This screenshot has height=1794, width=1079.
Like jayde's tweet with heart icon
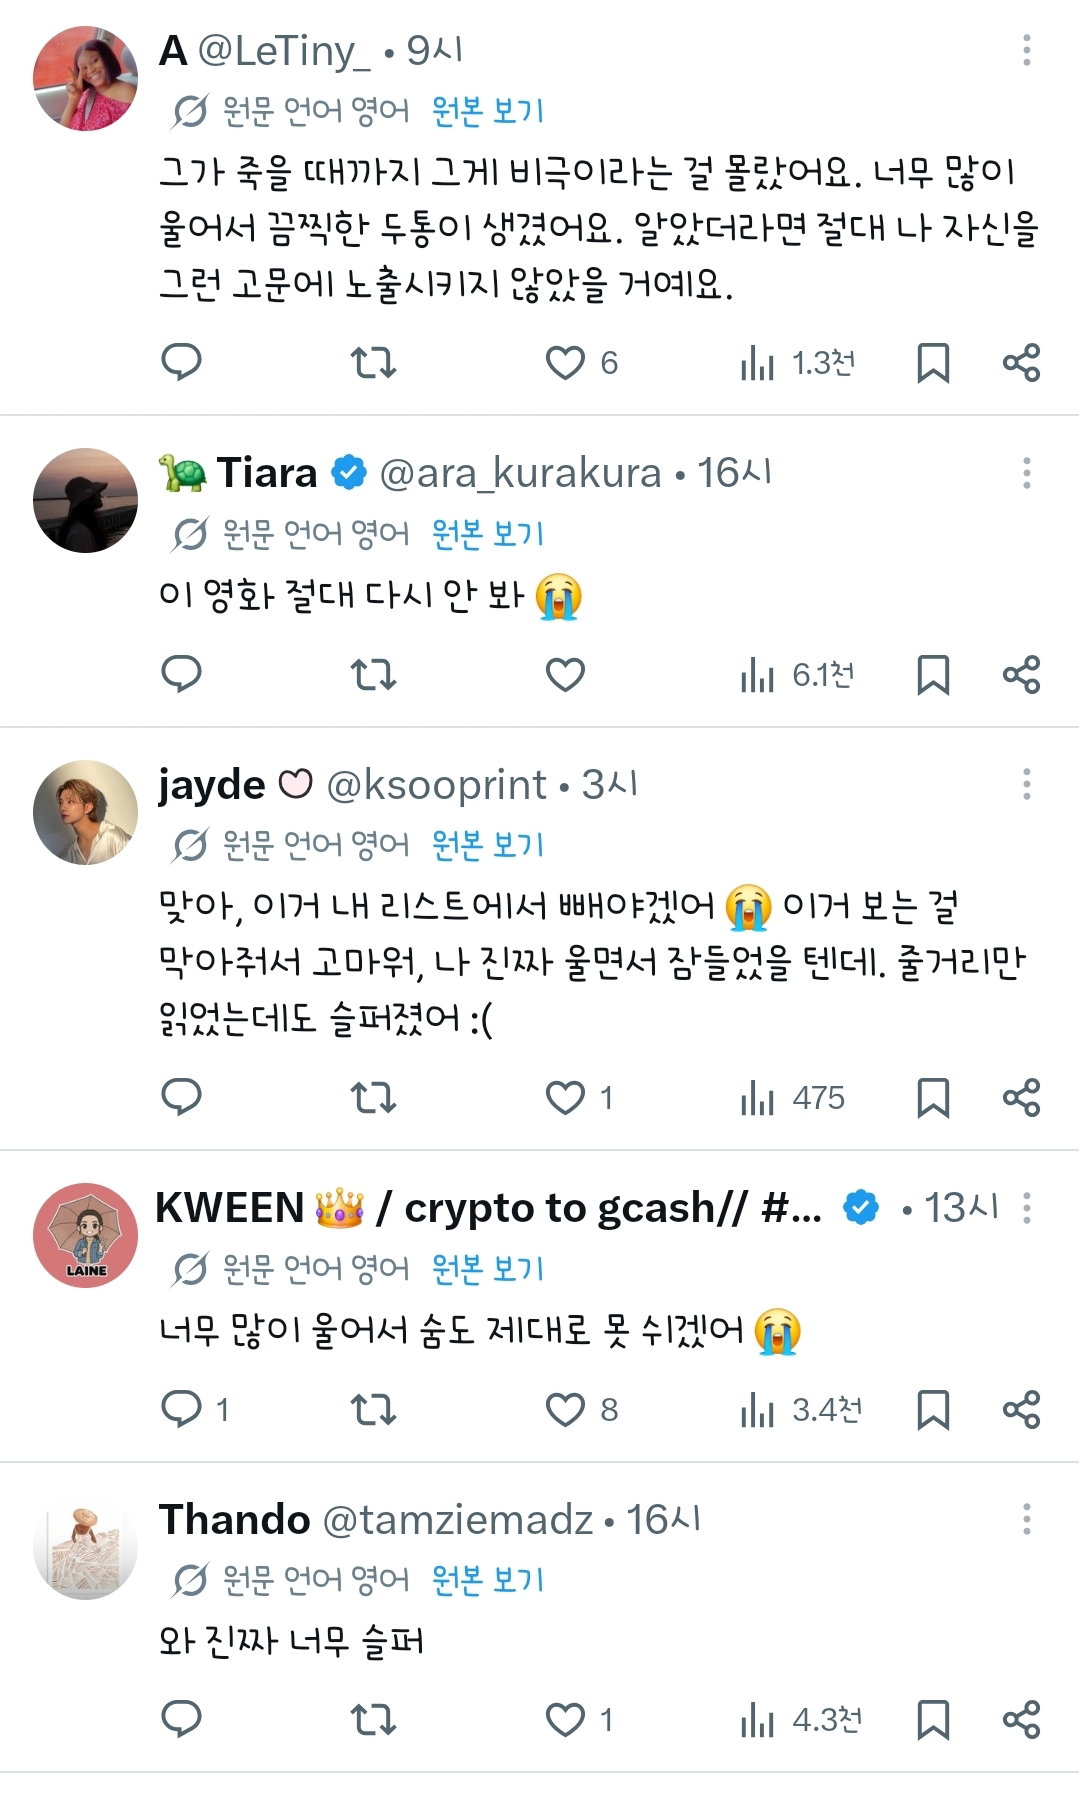[x=565, y=1098]
